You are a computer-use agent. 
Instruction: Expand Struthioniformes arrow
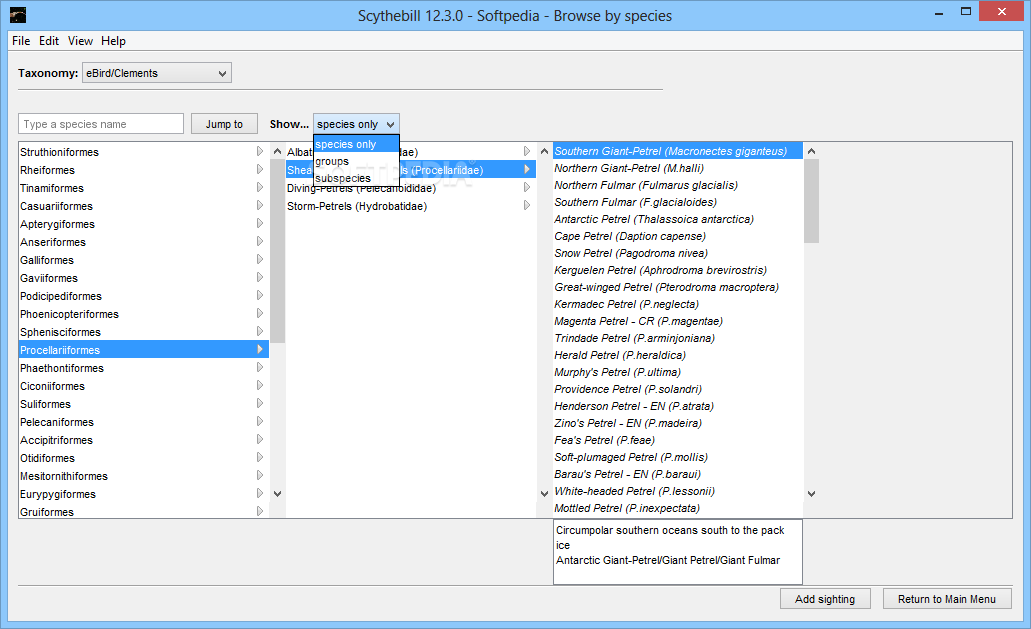coord(260,151)
